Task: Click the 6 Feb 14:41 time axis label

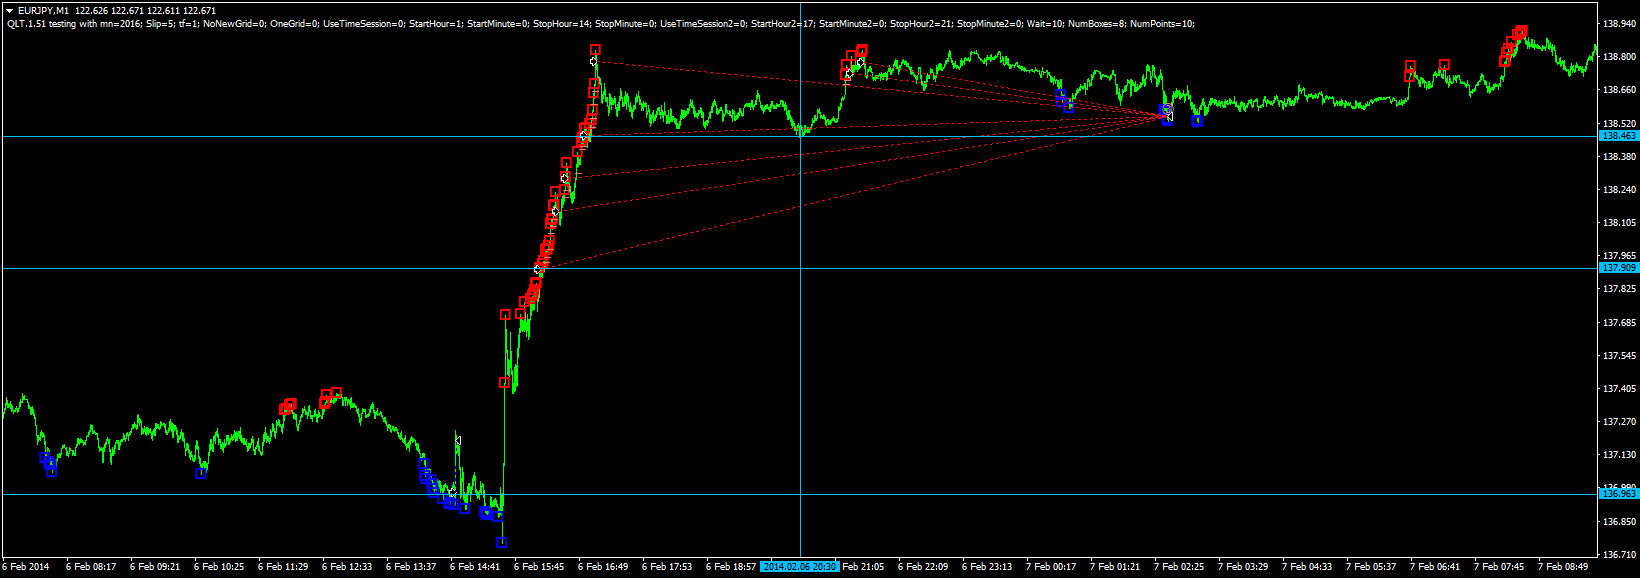Action: (475, 567)
